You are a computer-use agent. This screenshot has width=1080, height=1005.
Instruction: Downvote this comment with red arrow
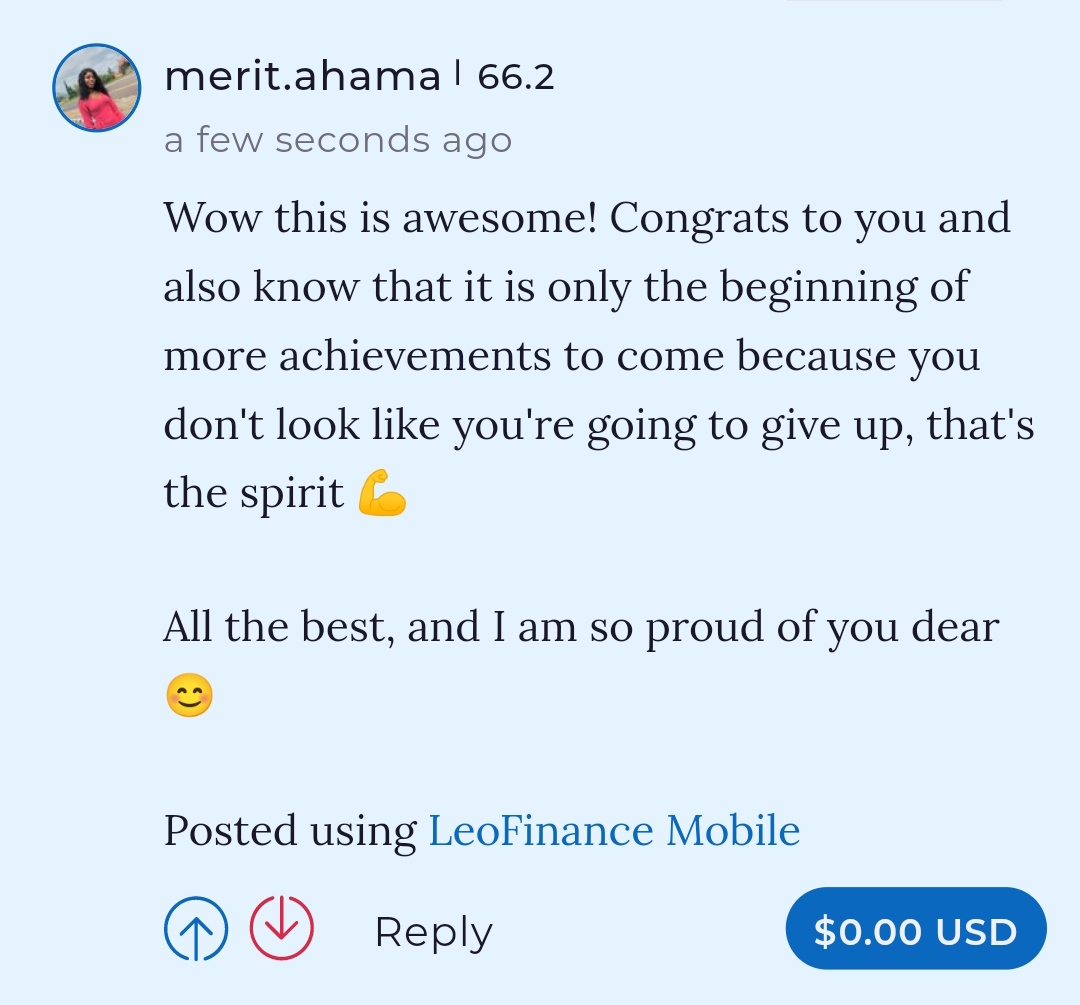point(281,931)
